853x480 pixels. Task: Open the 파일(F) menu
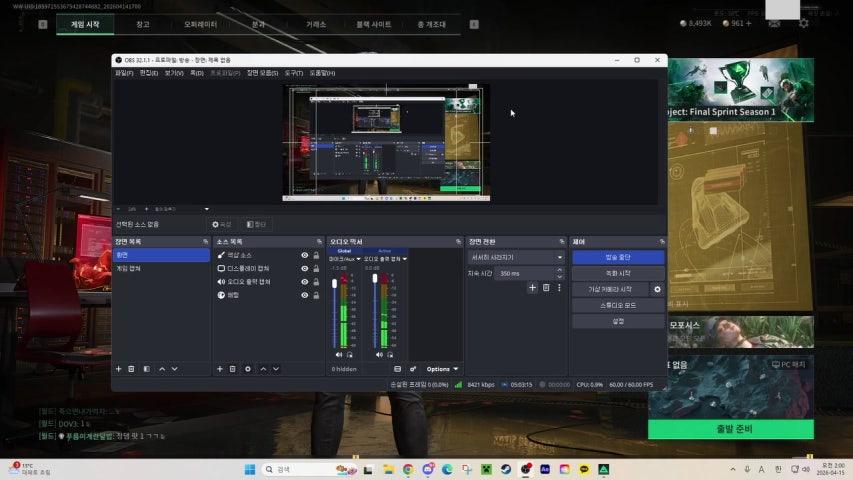click(x=124, y=73)
